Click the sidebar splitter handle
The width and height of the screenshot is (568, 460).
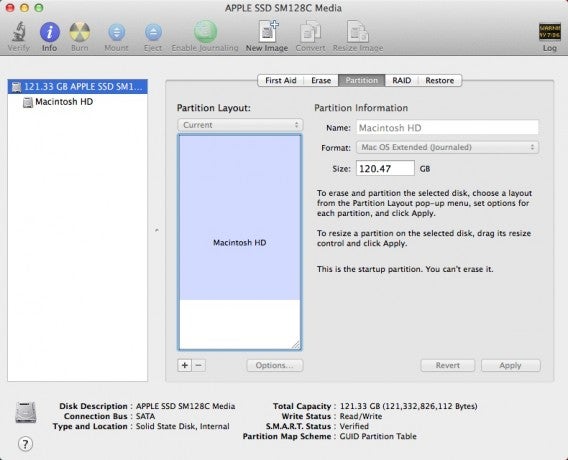156,230
